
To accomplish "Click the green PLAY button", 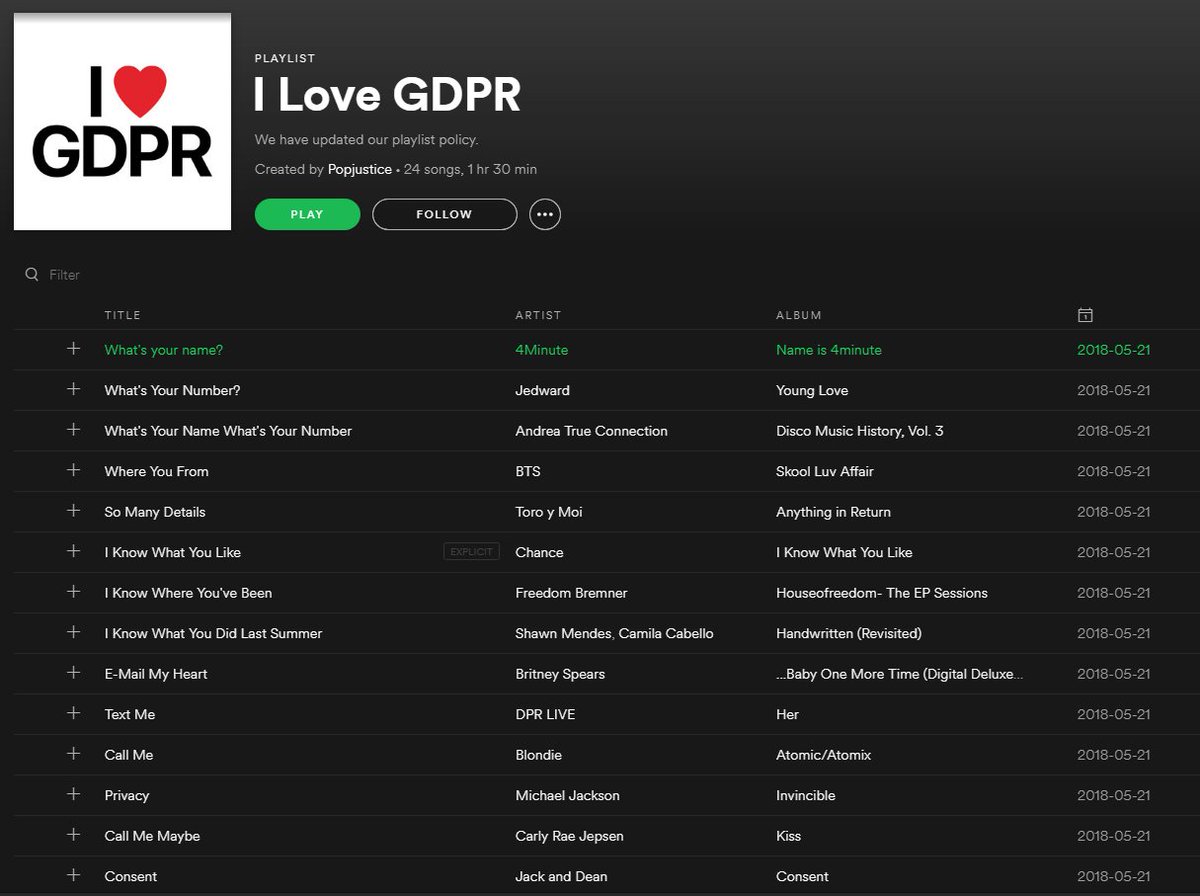I will tap(307, 214).
